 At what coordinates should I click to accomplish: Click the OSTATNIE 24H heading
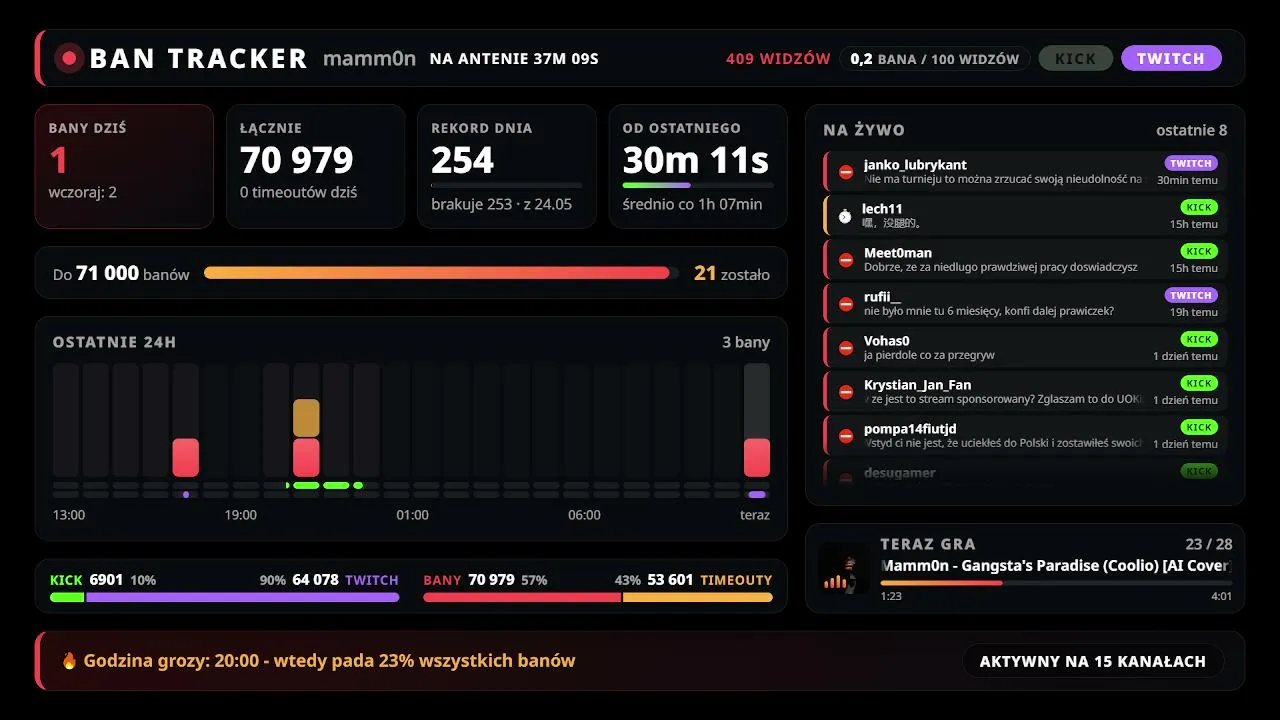tap(114, 342)
